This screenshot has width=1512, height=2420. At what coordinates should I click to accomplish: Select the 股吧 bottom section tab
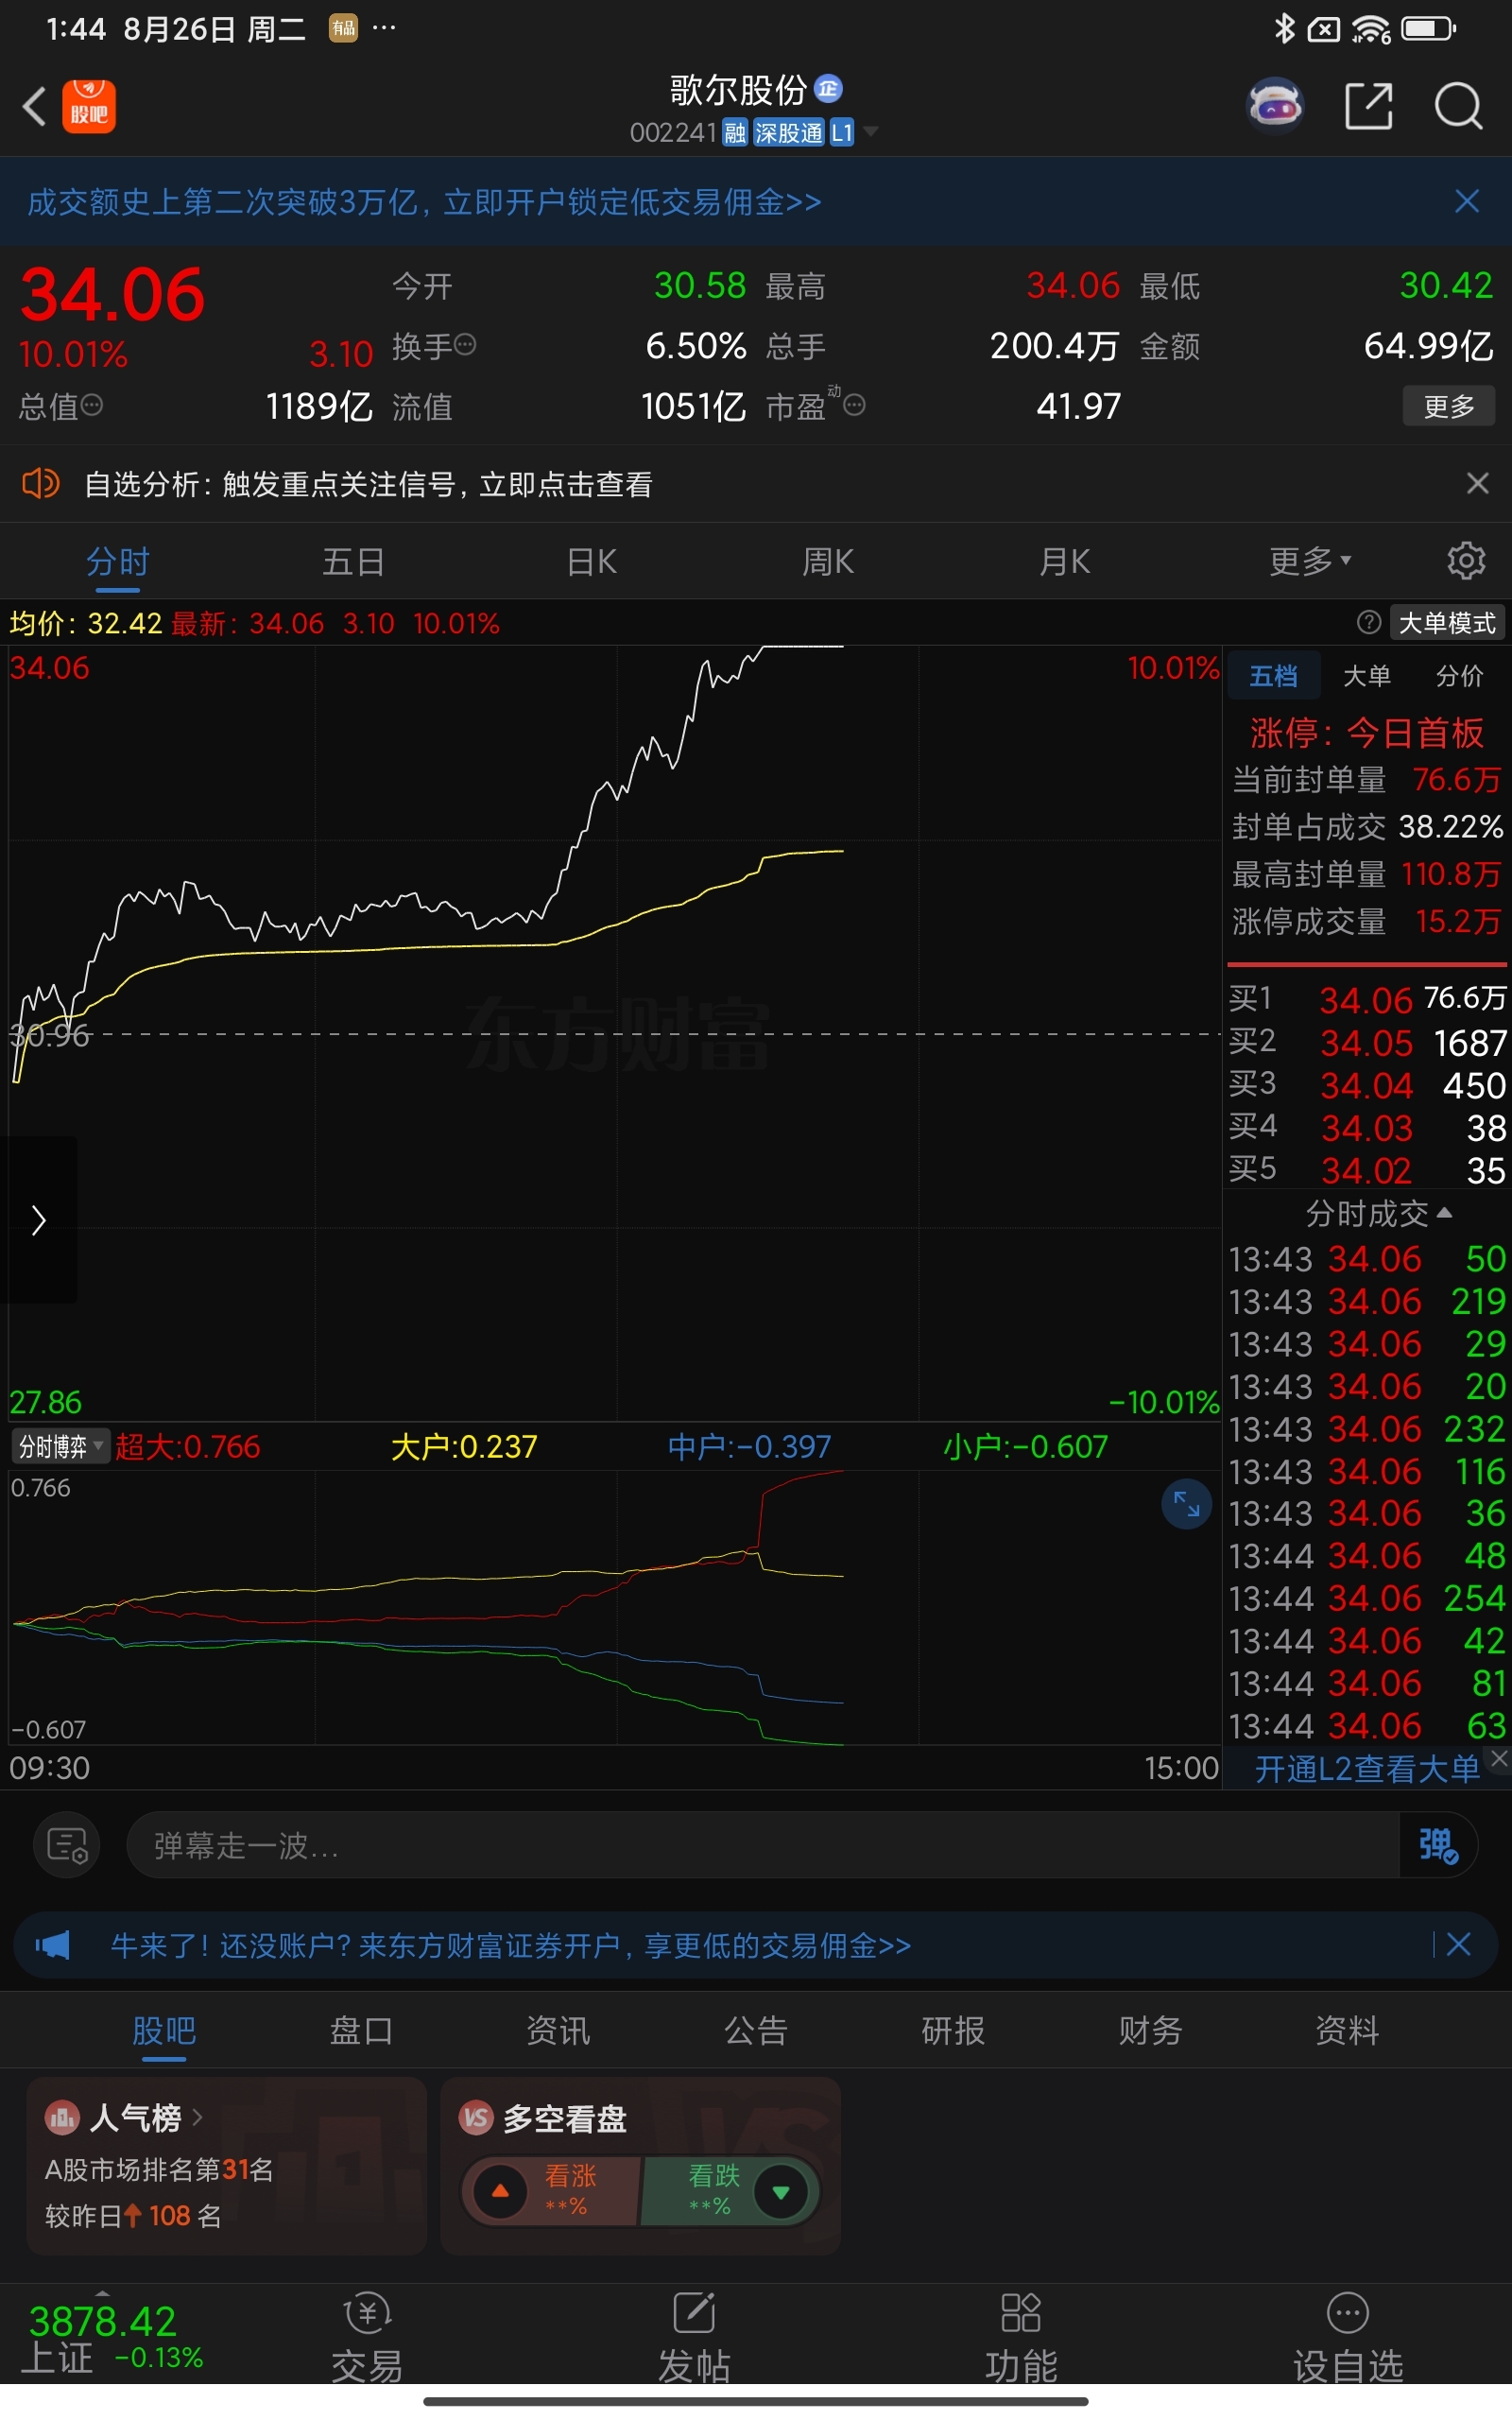click(x=164, y=2030)
